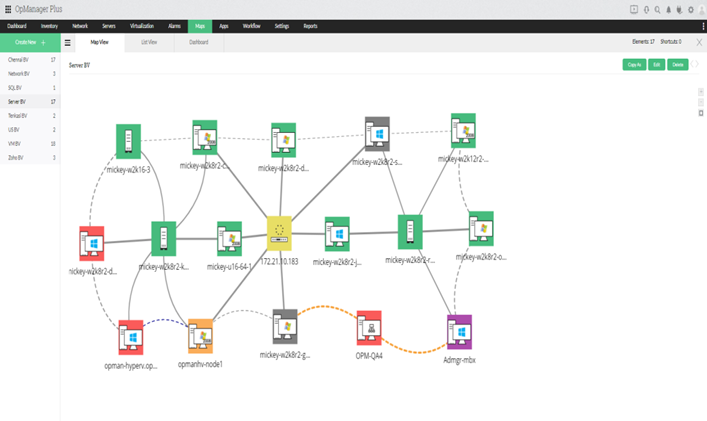
Task: Open the vertical three-dot menu in nav bar
Action: coord(703,26)
